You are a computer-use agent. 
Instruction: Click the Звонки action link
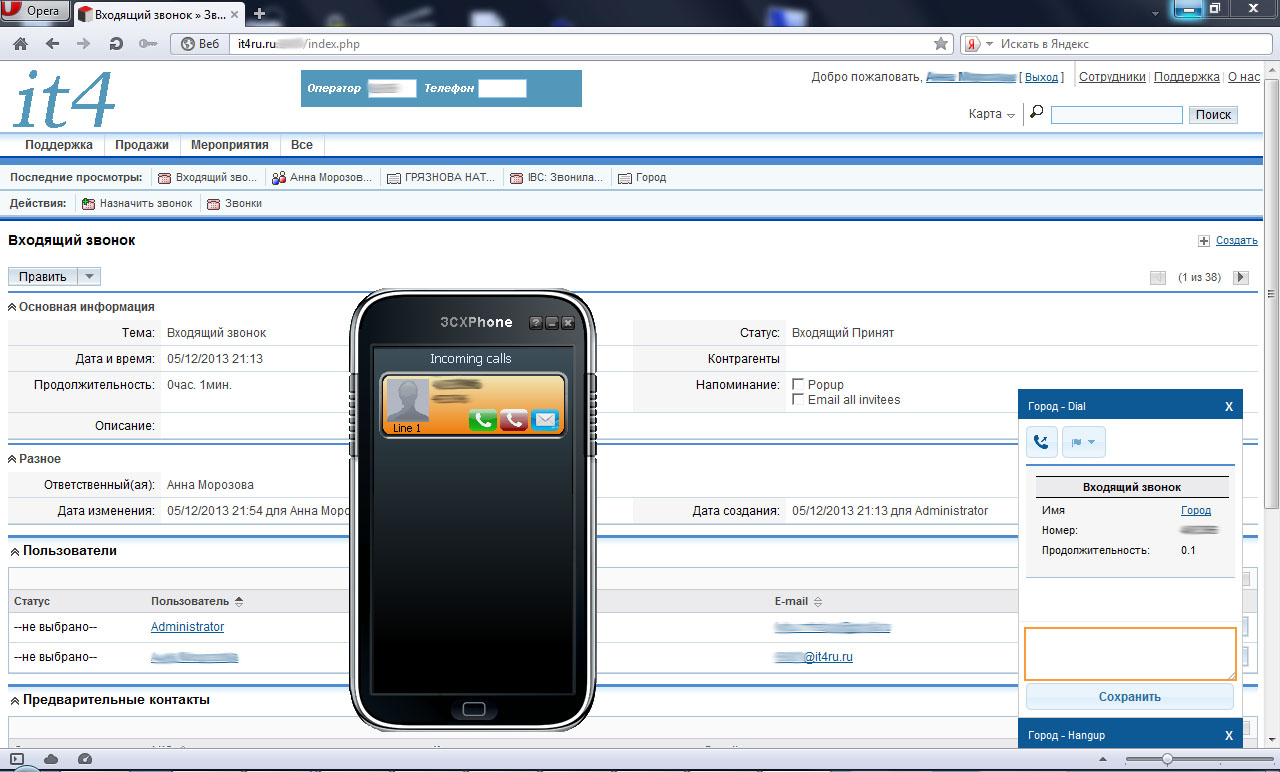[x=235, y=203]
